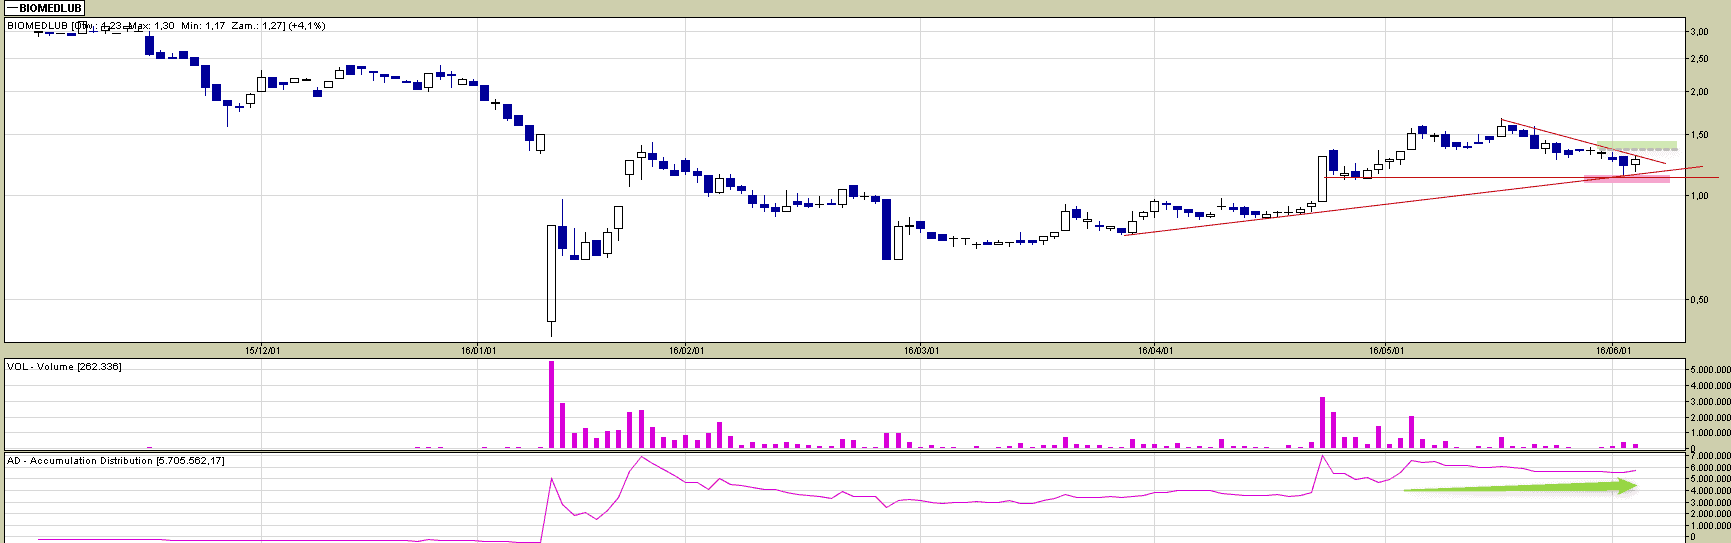
Task: Click the 1,50 price level on price axis
Action: coord(1698,135)
